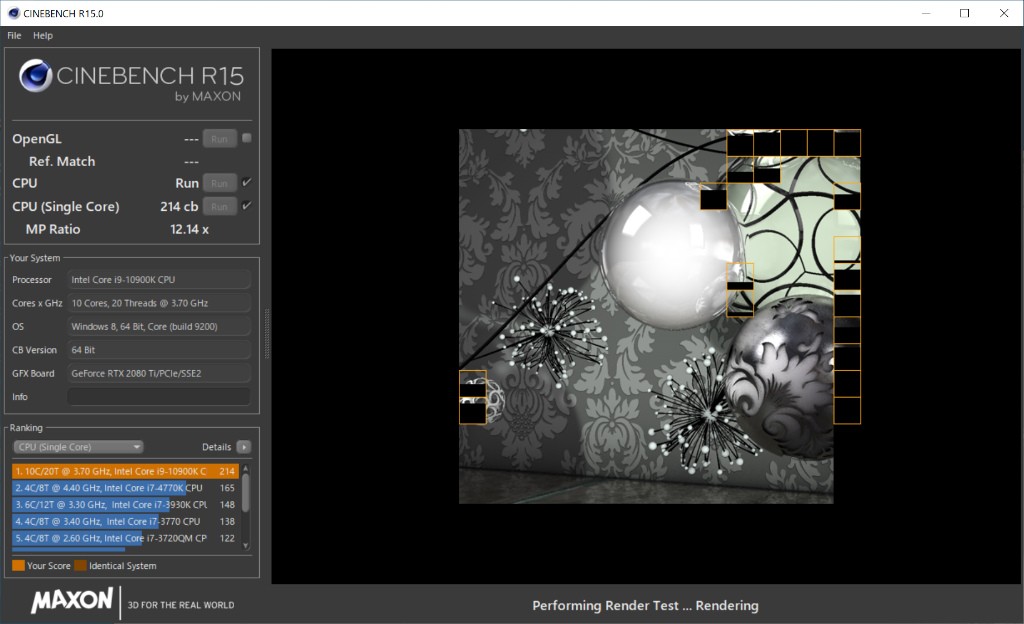
Task: Expand ranking Details with the arrow button
Action: [244, 447]
